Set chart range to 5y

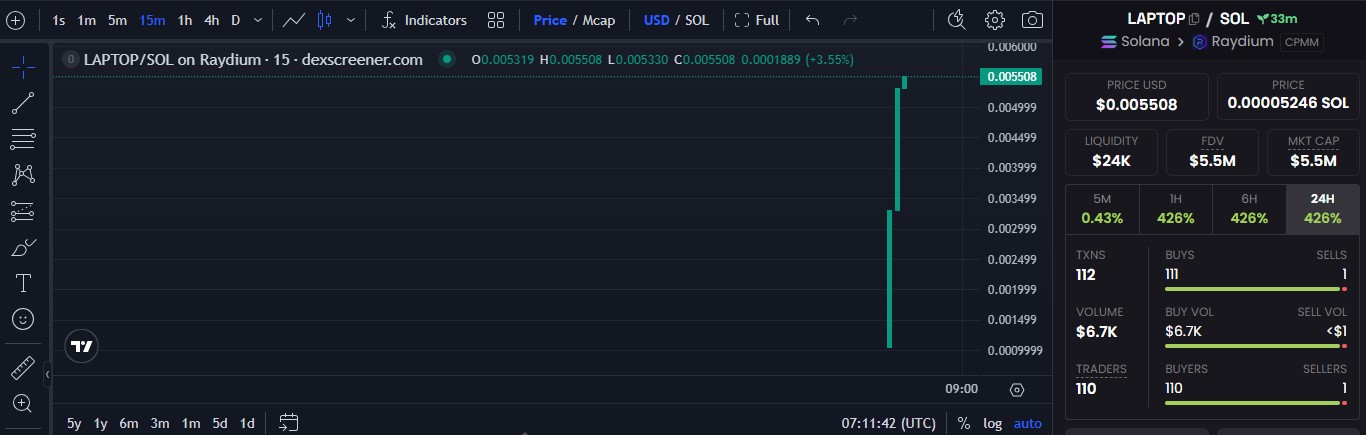point(74,423)
